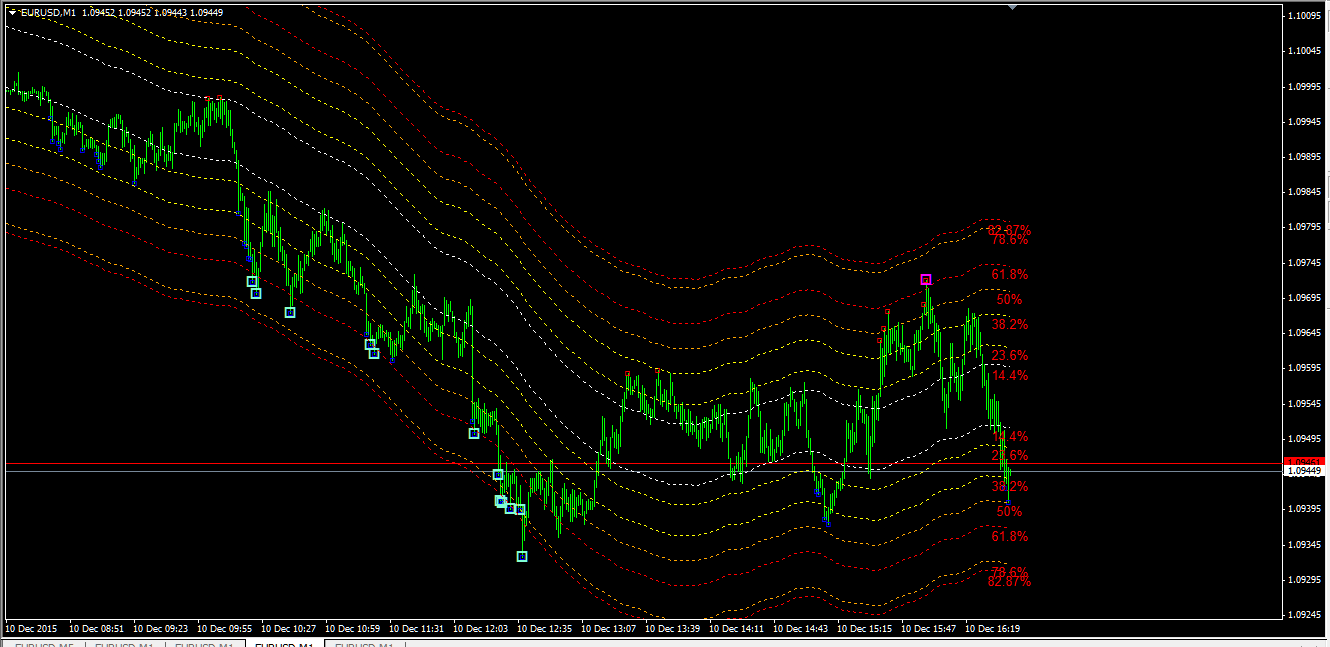1330x647 pixels.
Task: Click the 1.09795 price on the axis
Action: [1306, 226]
